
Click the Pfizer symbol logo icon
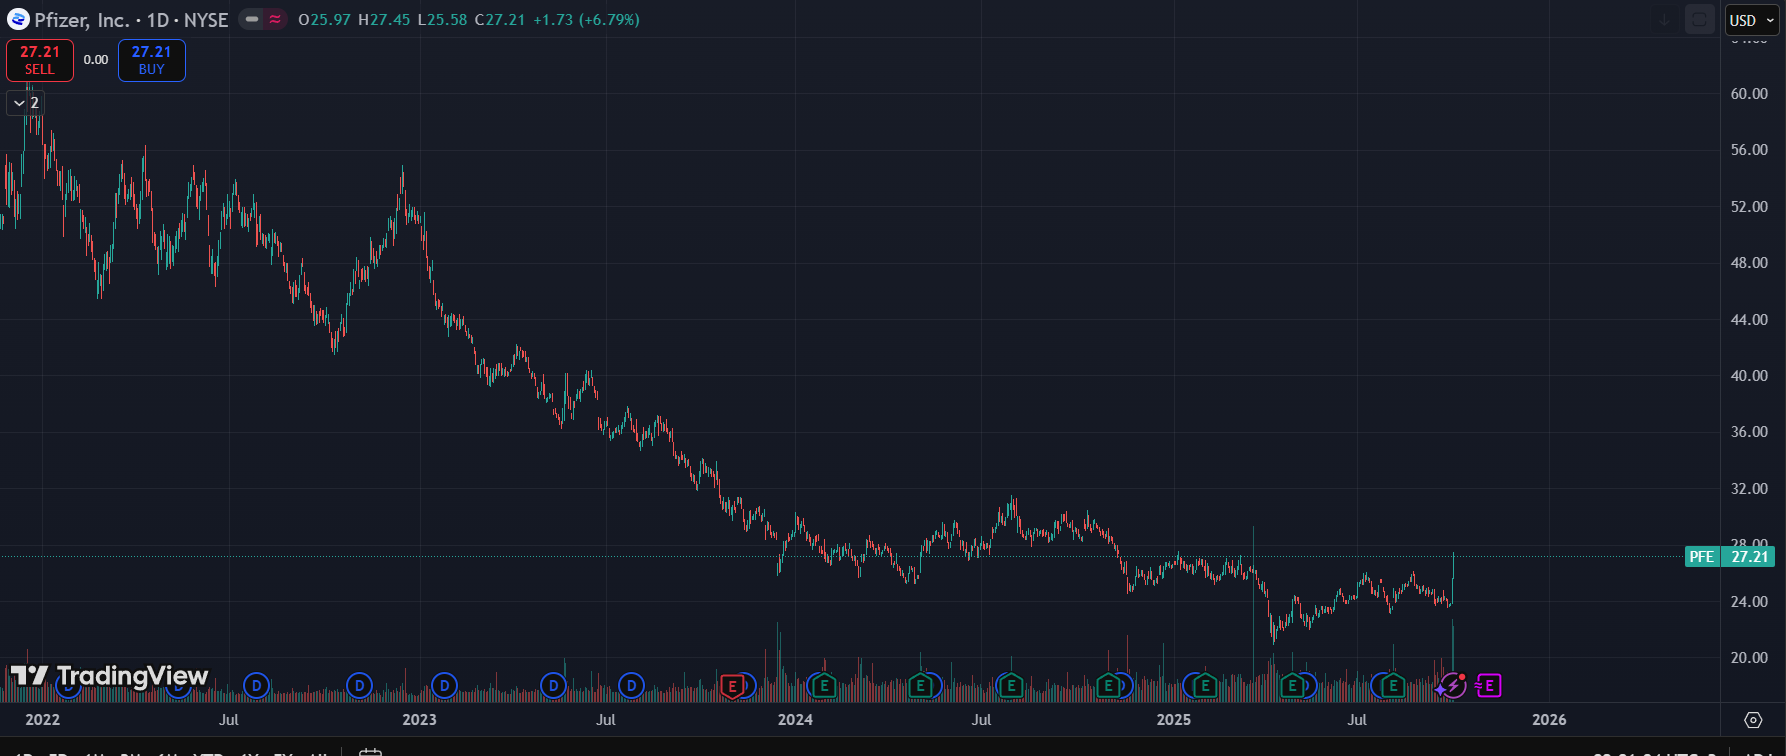pyautogui.click(x=18, y=20)
